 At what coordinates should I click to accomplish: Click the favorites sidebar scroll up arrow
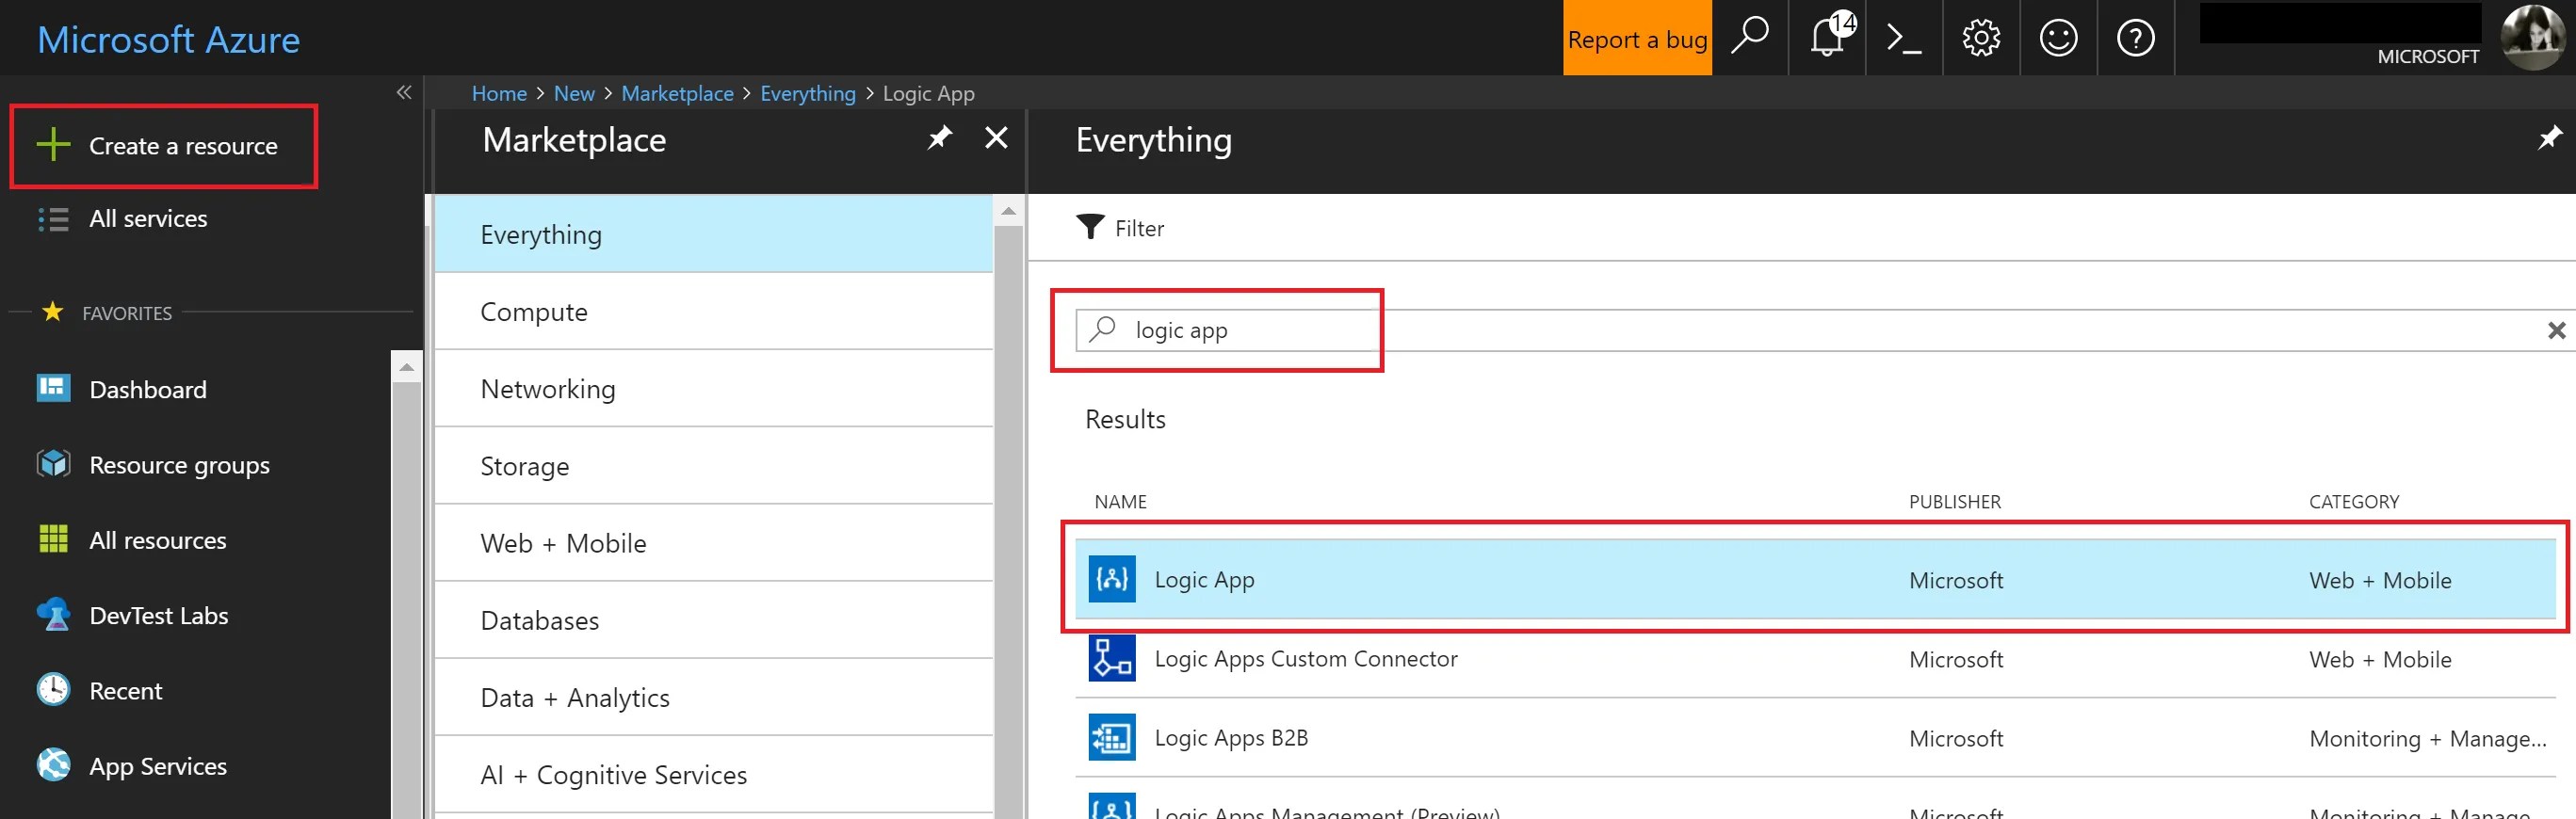coord(406,367)
